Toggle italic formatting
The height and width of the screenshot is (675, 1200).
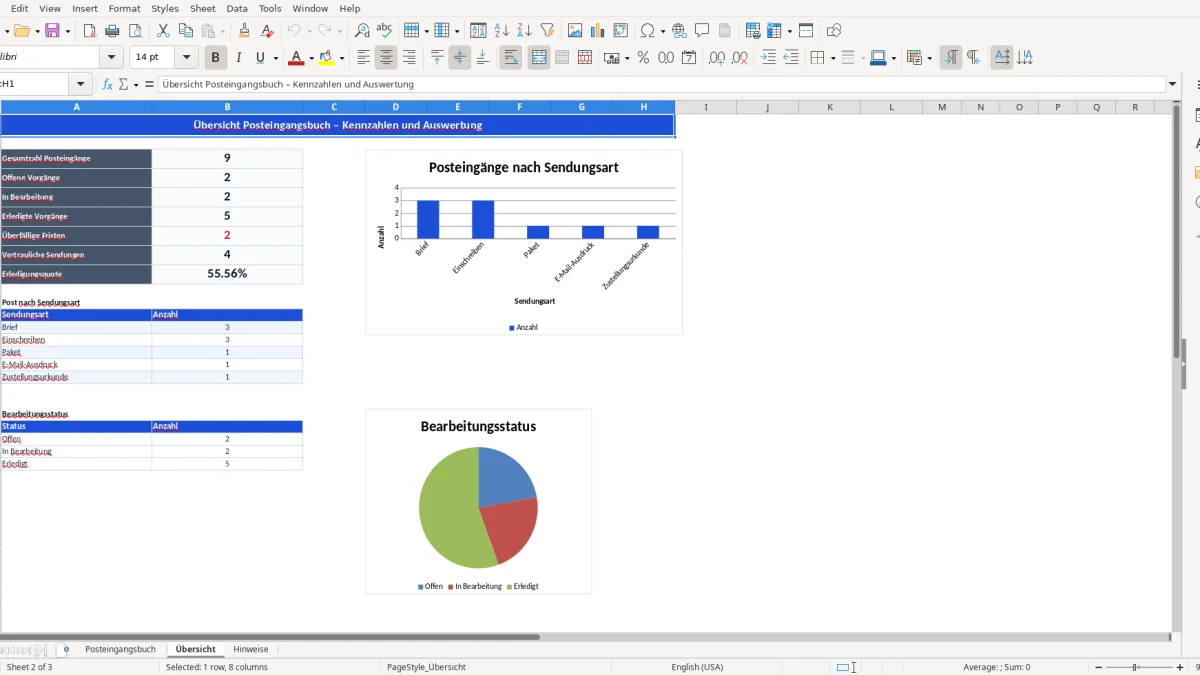238,58
